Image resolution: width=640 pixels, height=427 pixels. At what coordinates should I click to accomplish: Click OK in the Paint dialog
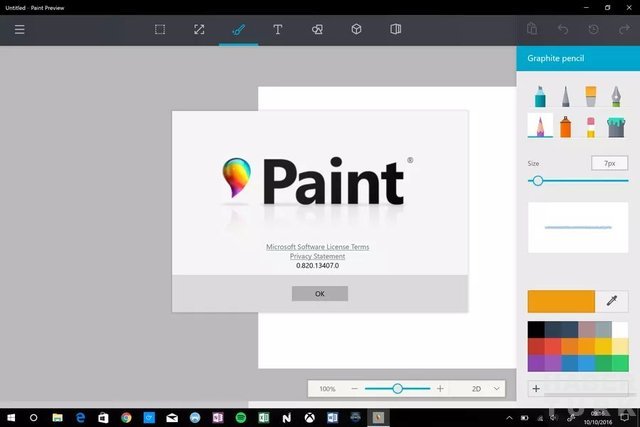(319, 294)
